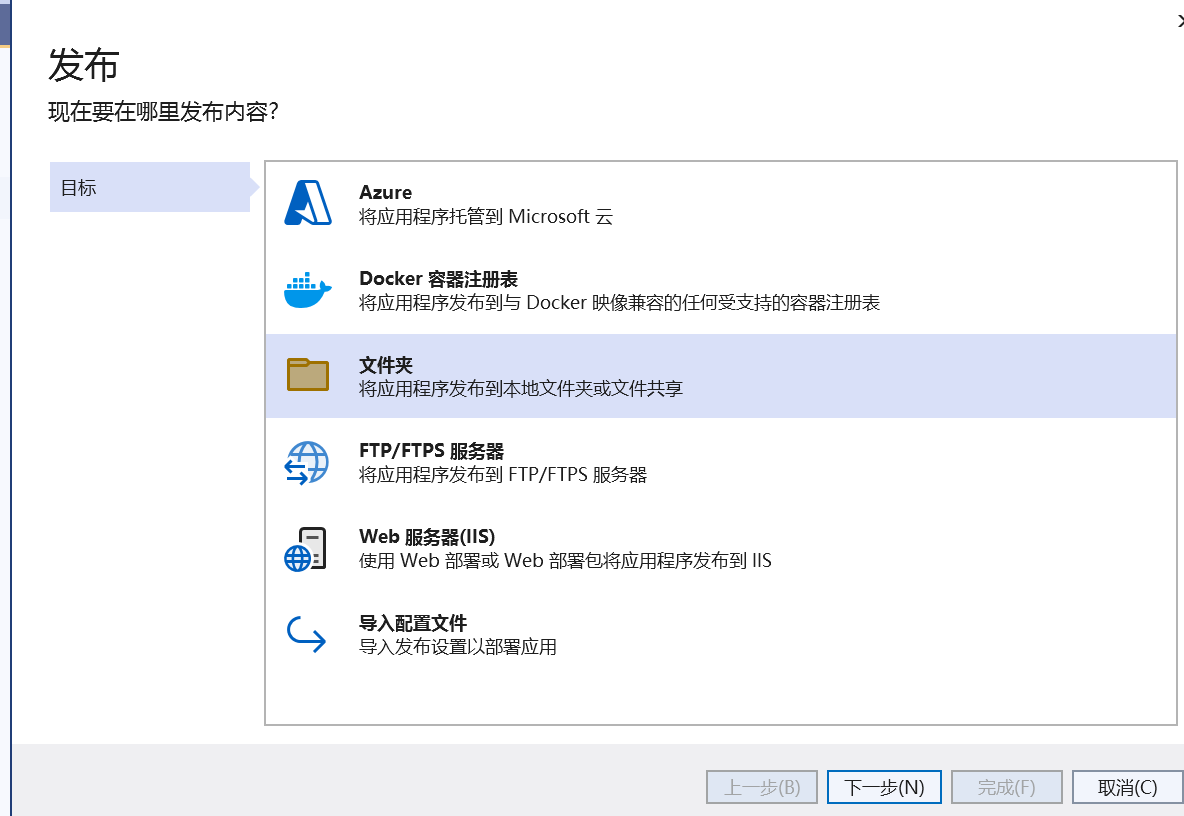Select the 目标 step tab
The image size is (1184, 816).
point(150,187)
